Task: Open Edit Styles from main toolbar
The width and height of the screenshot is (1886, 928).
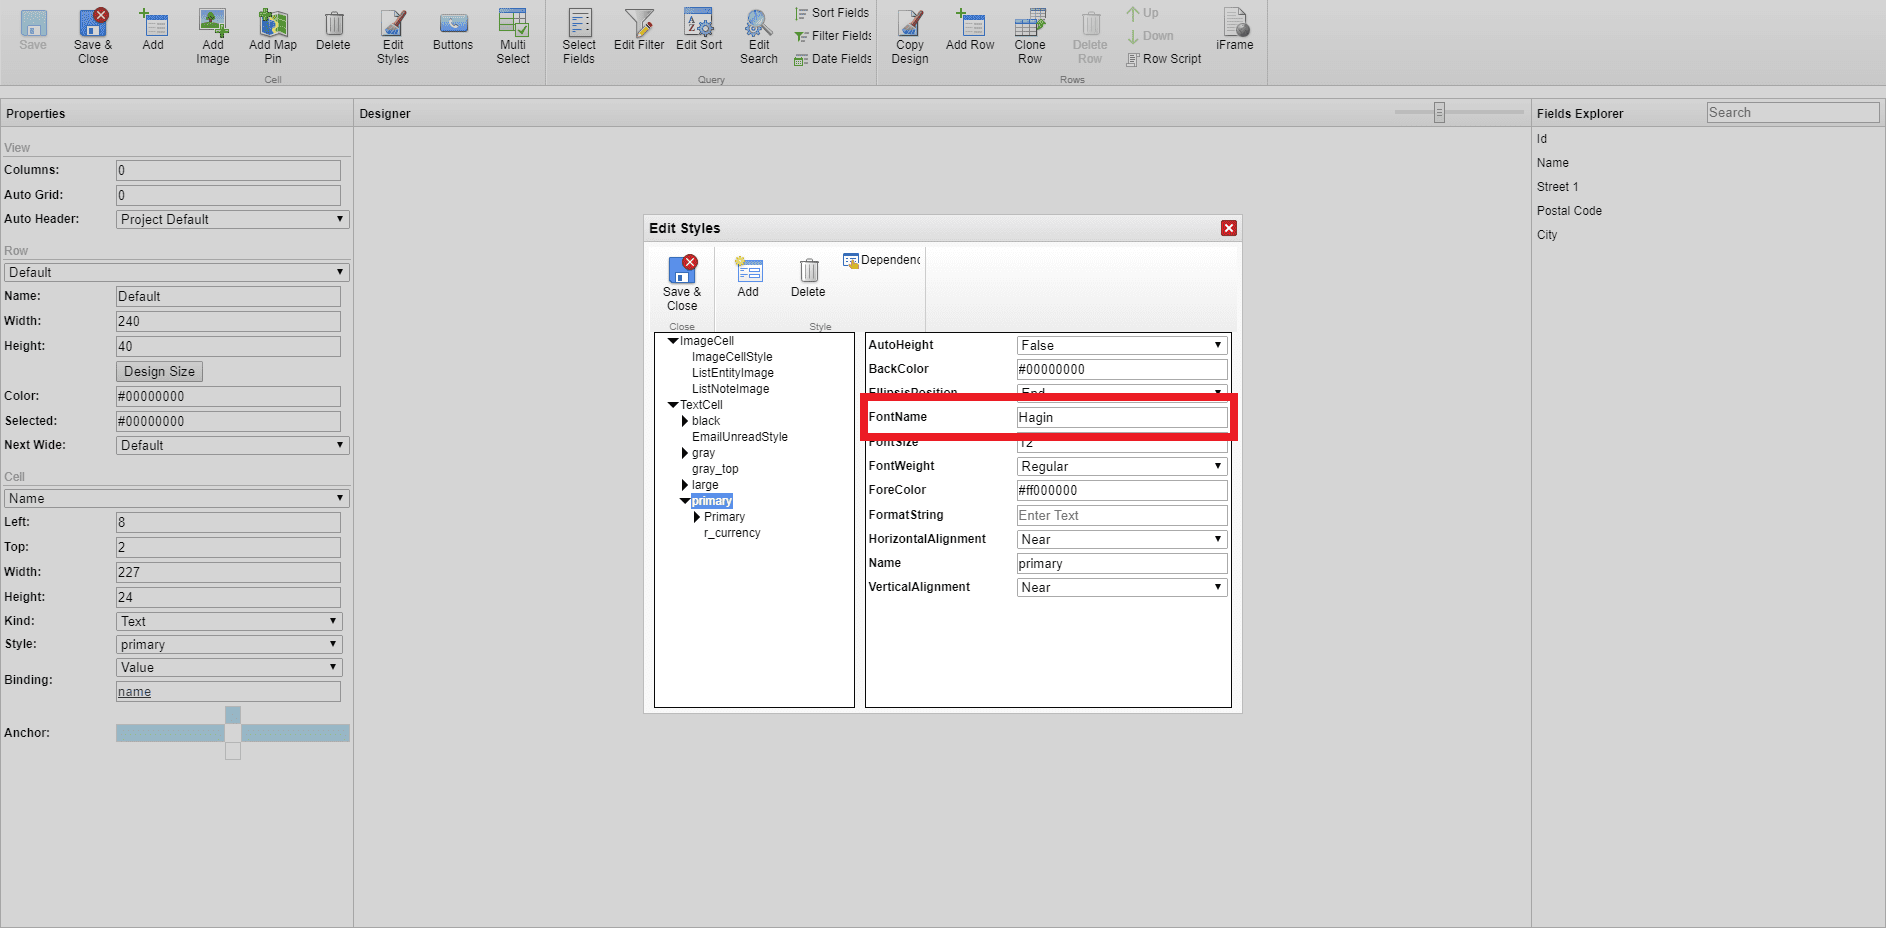Action: pyautogui.click(x=393, y=36)
